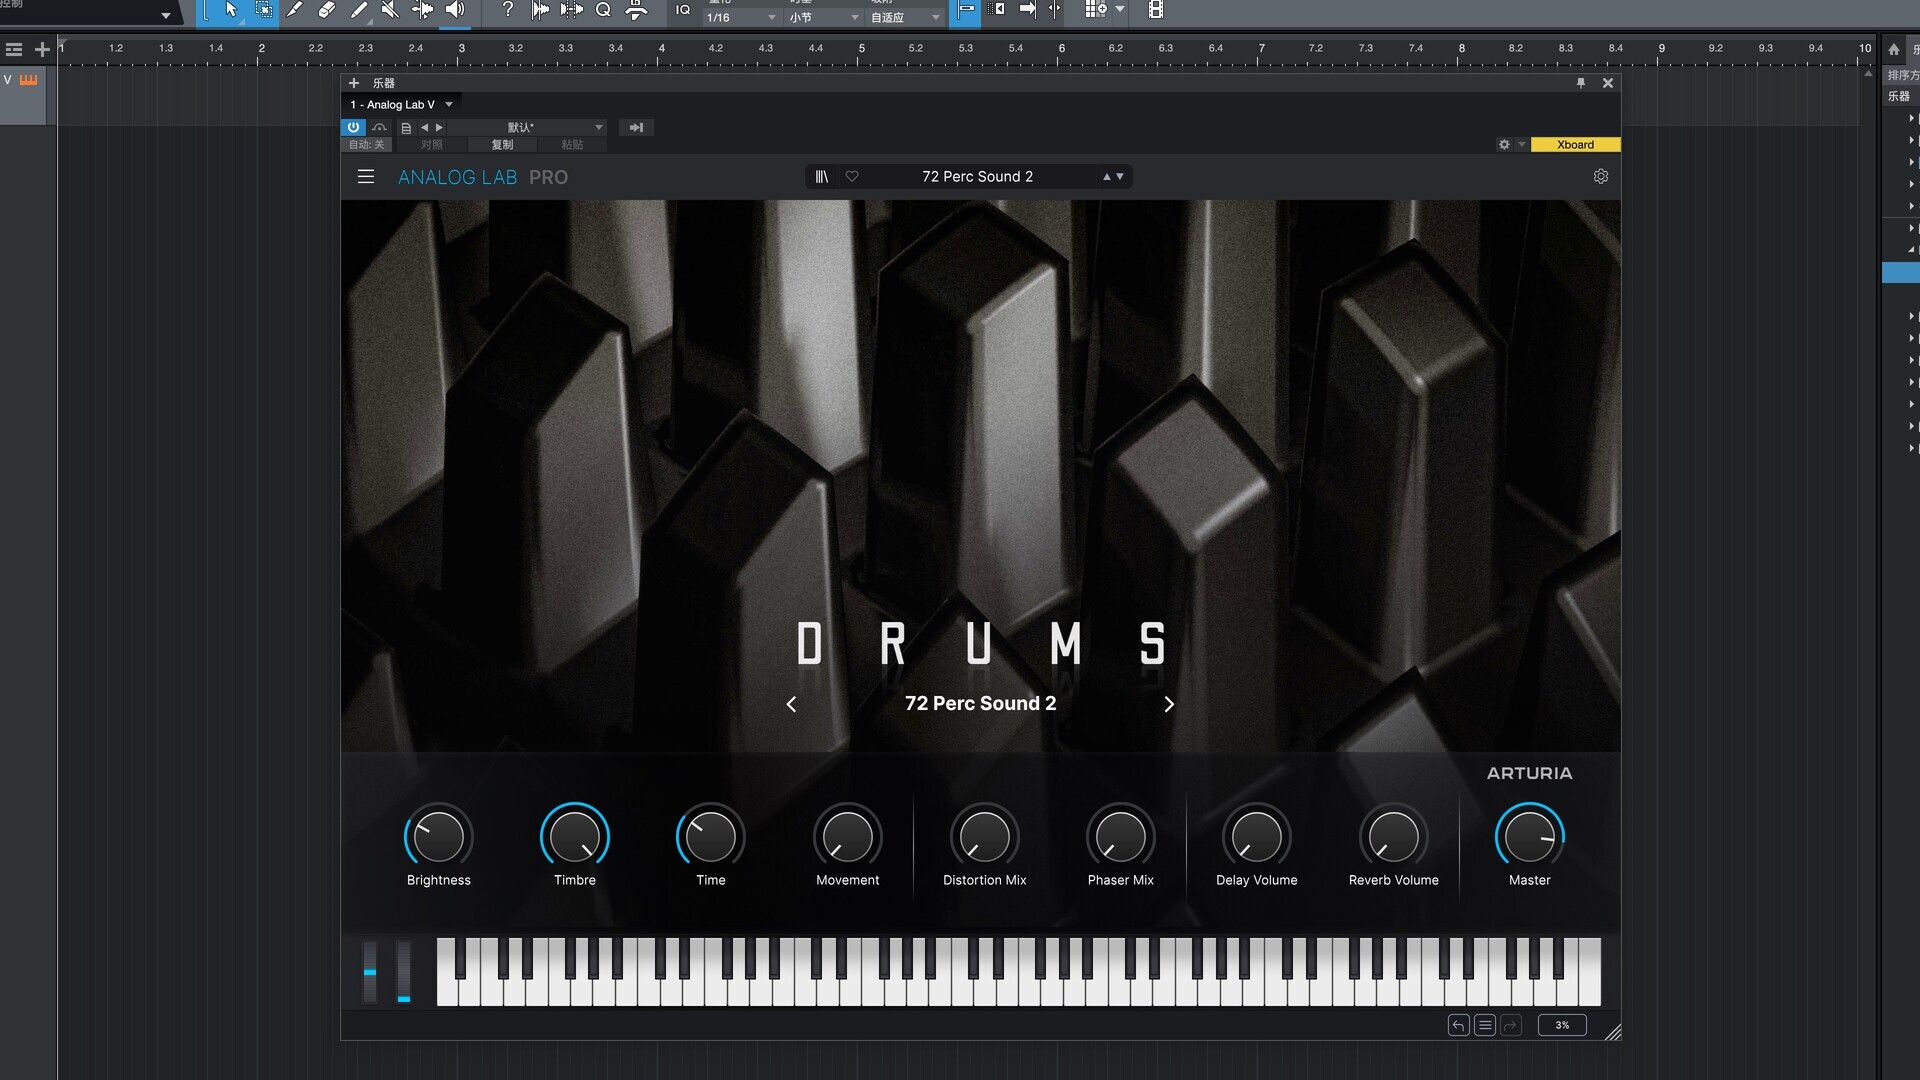The height and width of the screenshot is (1080, 1920).
Task: Toggle cursor follows edit position button
Action: (x=1054, y=10)
